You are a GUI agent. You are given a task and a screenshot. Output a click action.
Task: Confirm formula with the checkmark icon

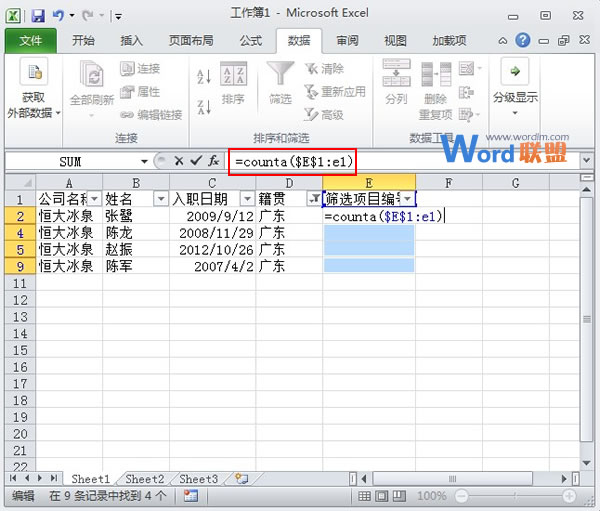pos(196,161)
